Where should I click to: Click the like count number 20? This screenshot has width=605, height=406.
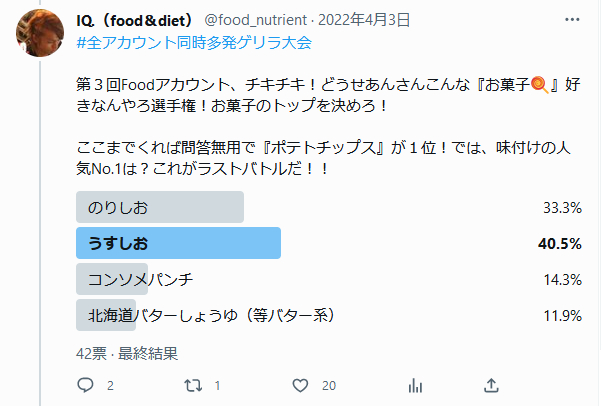329,386
